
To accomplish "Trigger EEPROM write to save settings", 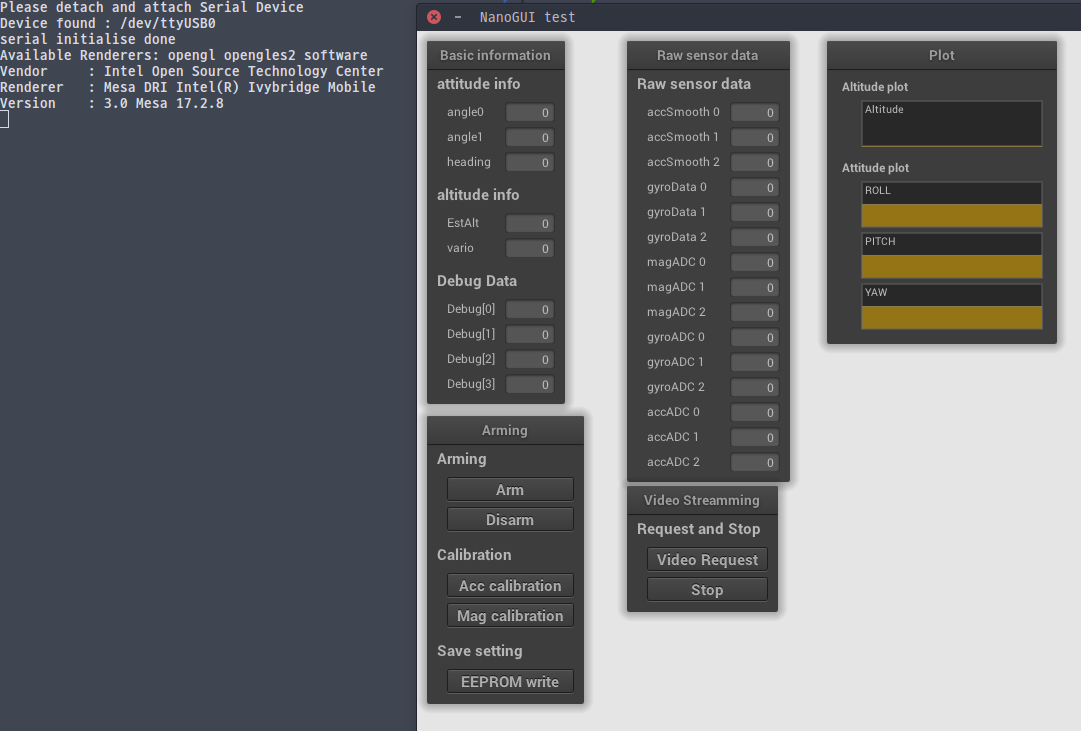I will coord(510,681).
